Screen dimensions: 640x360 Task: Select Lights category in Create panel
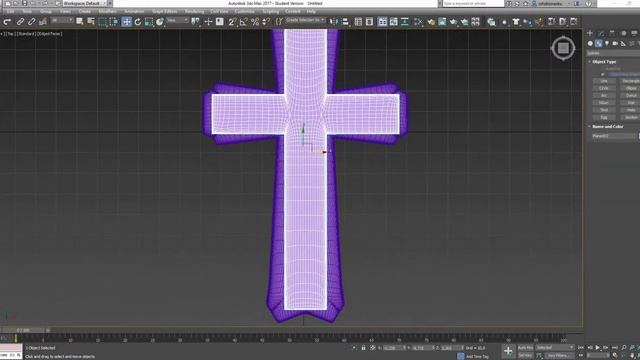click(x=607, y=43)
